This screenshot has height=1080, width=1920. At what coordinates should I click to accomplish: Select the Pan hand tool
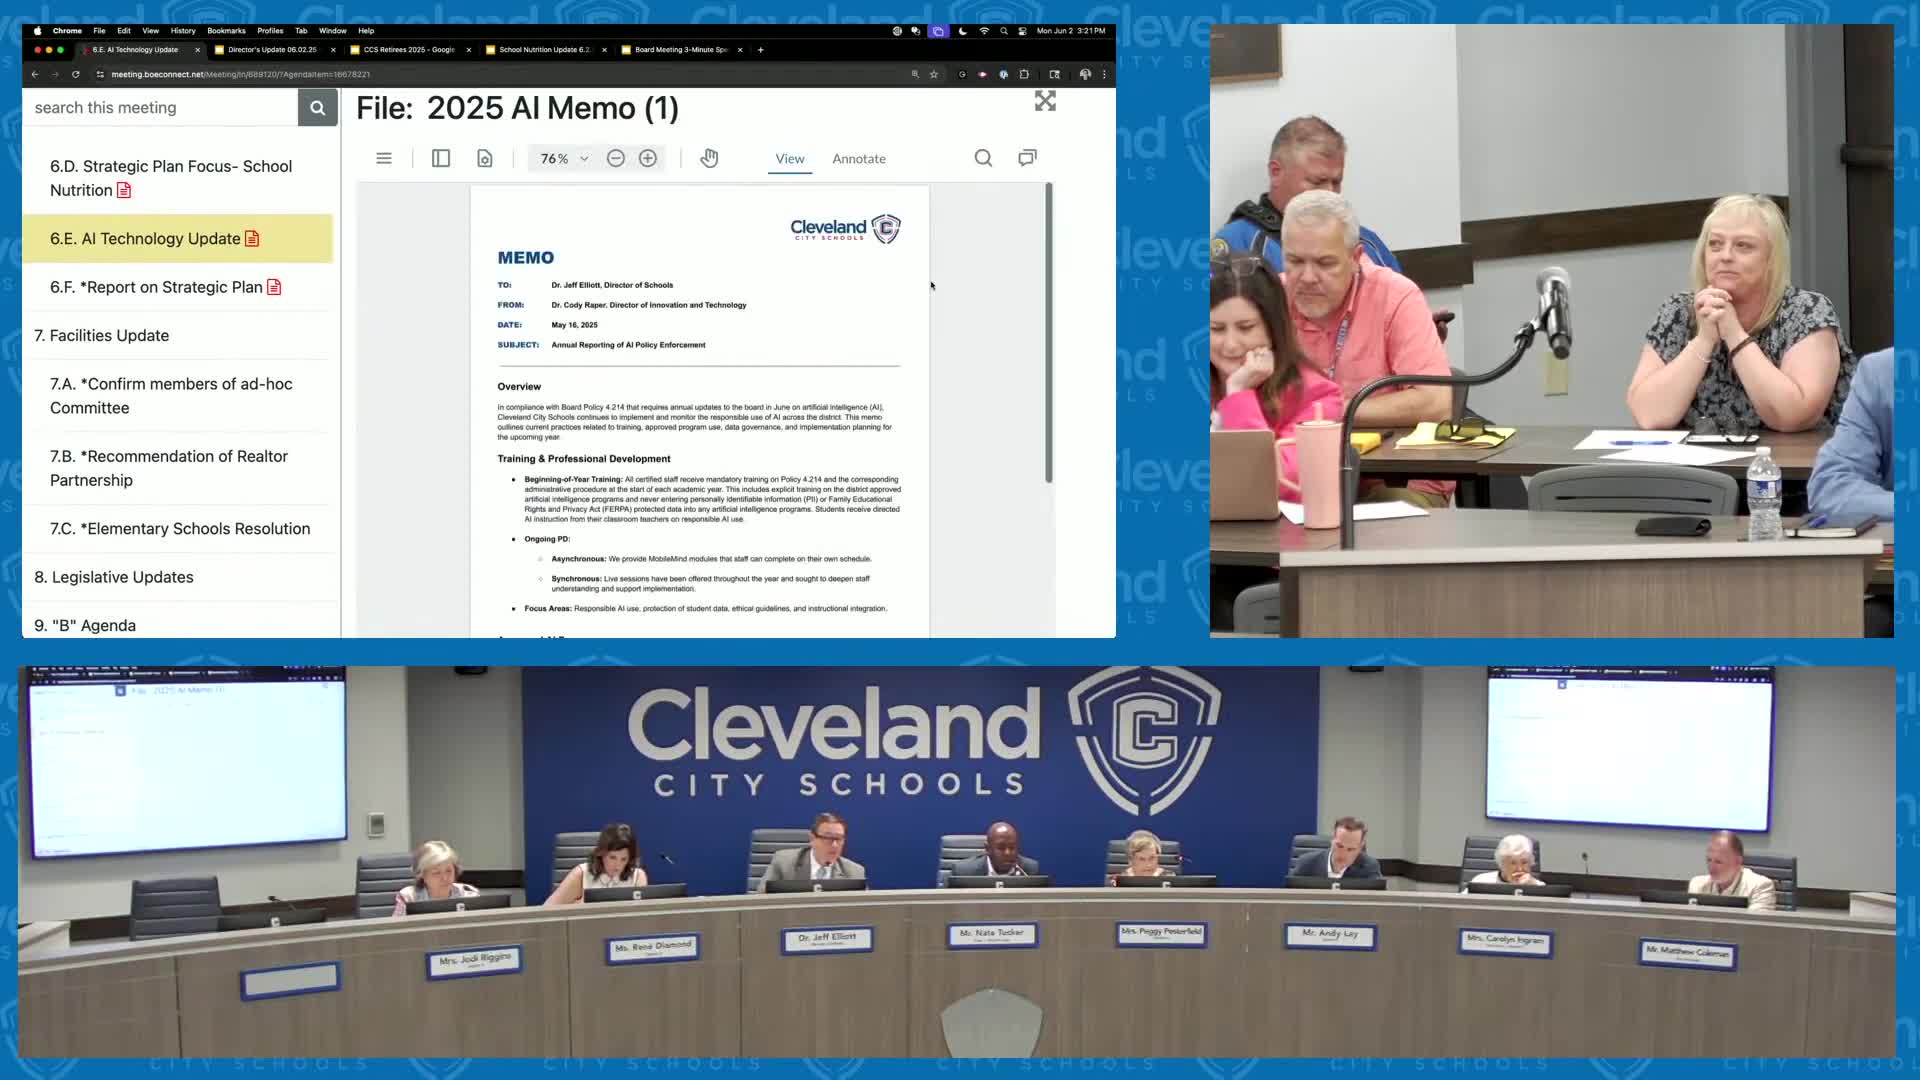coord(709,158)
